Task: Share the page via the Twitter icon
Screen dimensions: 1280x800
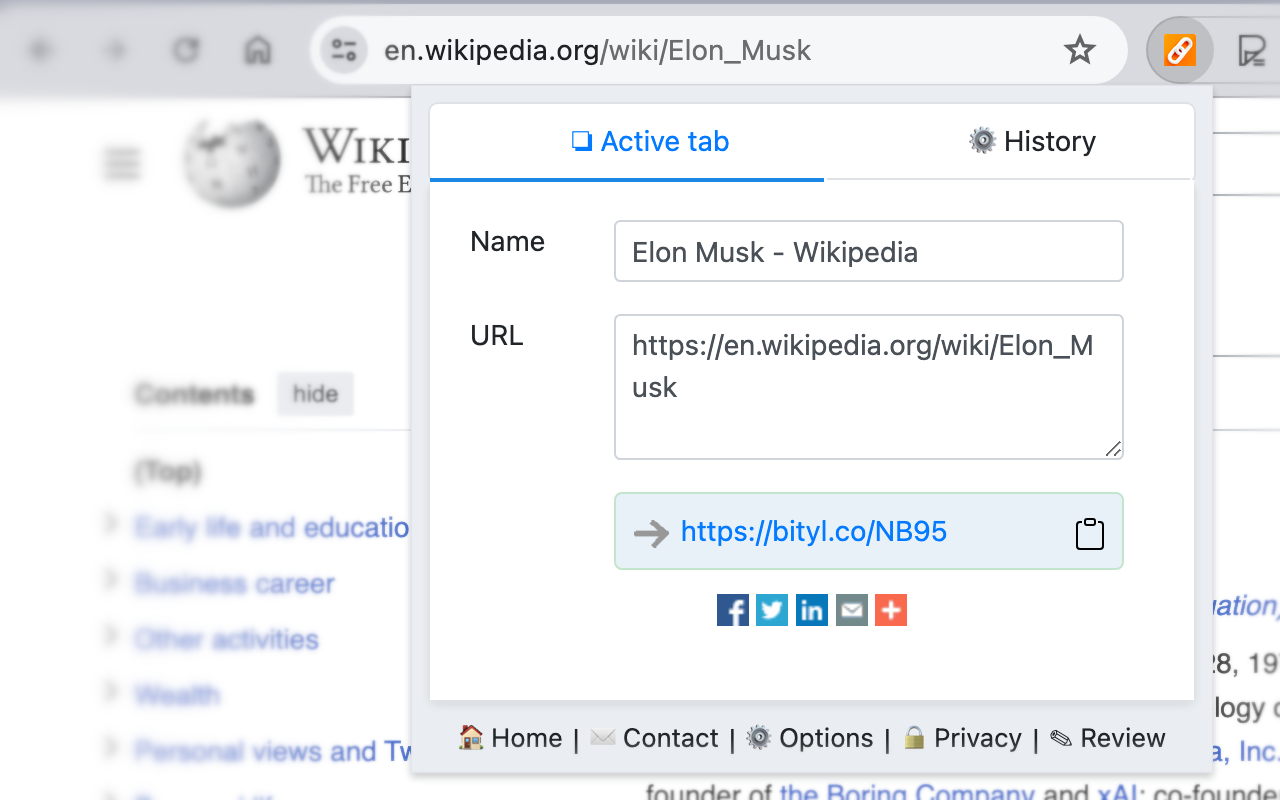Action: (x=772, y=609)
